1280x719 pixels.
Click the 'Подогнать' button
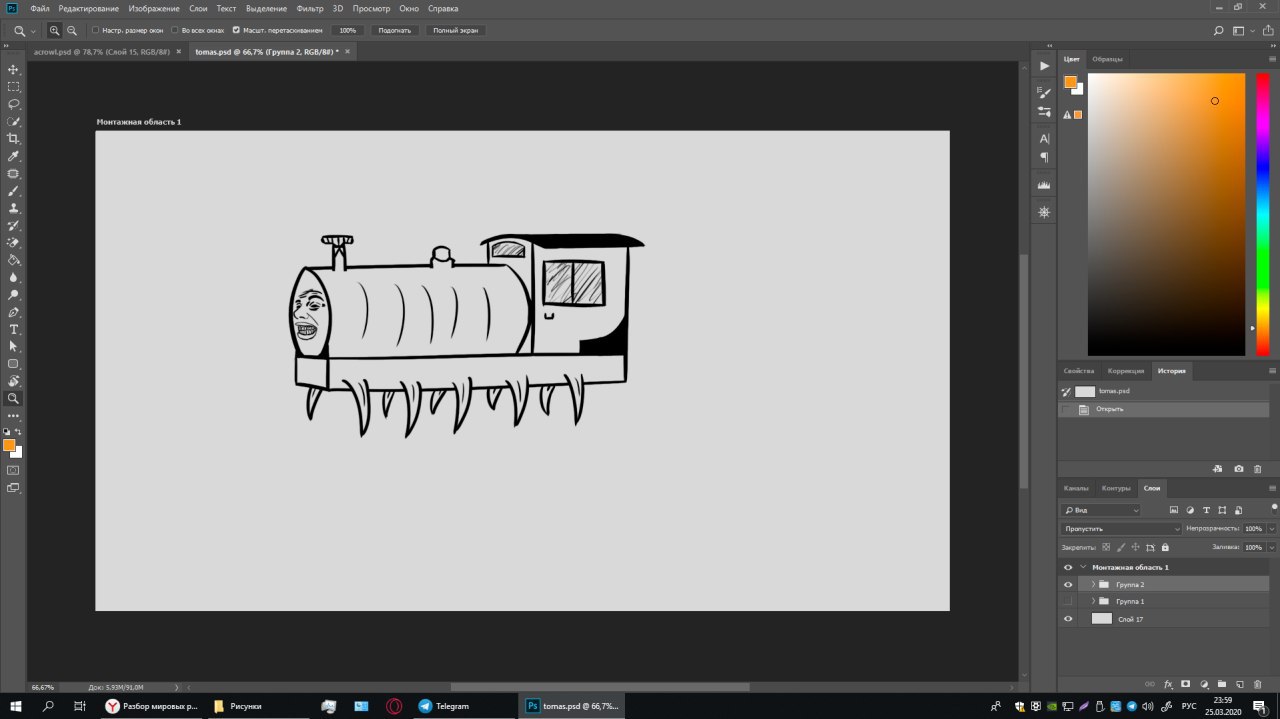point(395,31)
